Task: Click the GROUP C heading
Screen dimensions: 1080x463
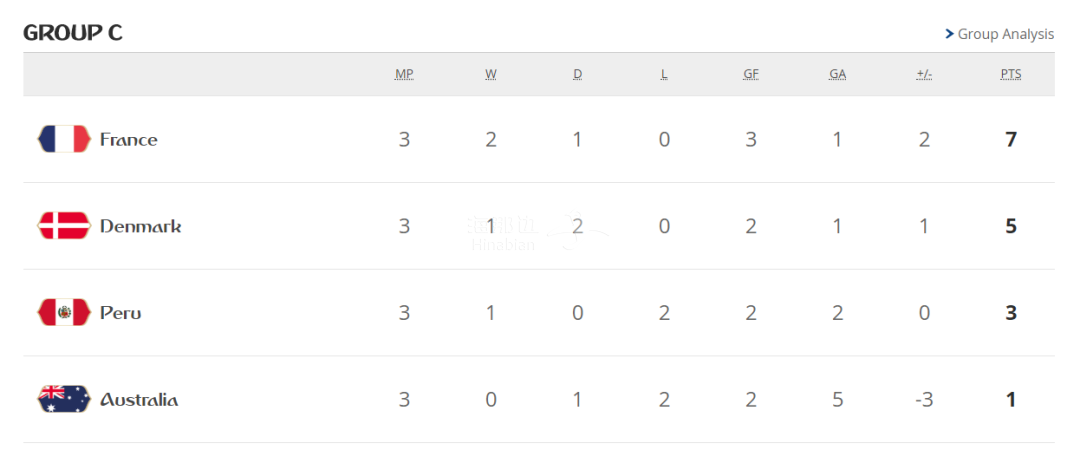Action: pos(73,32)
